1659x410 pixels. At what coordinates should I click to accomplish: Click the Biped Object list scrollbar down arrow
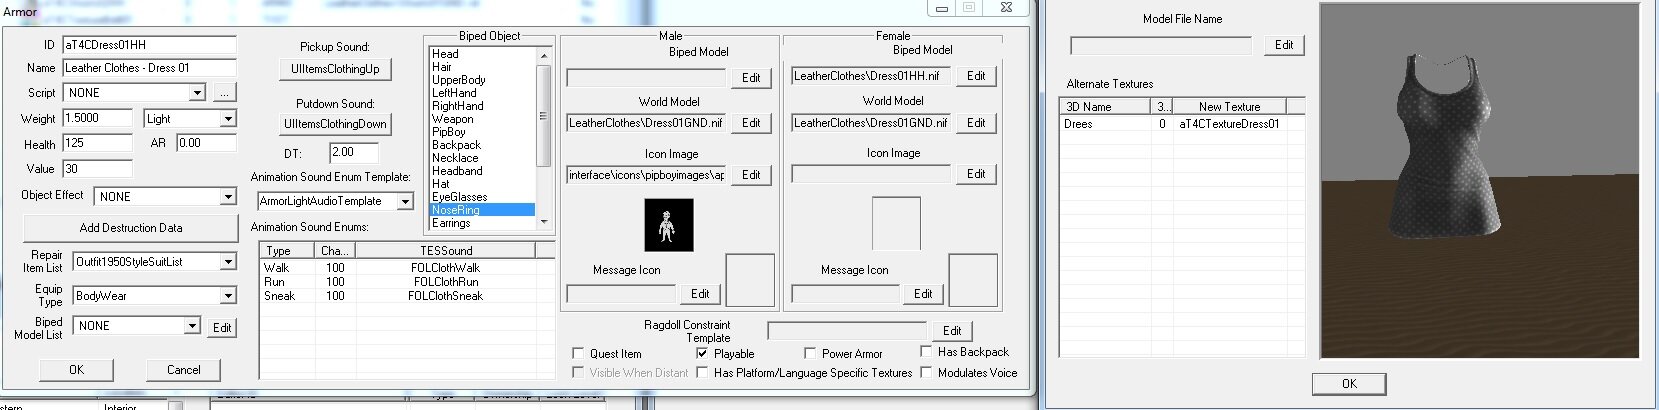click(x=544, y=222)
